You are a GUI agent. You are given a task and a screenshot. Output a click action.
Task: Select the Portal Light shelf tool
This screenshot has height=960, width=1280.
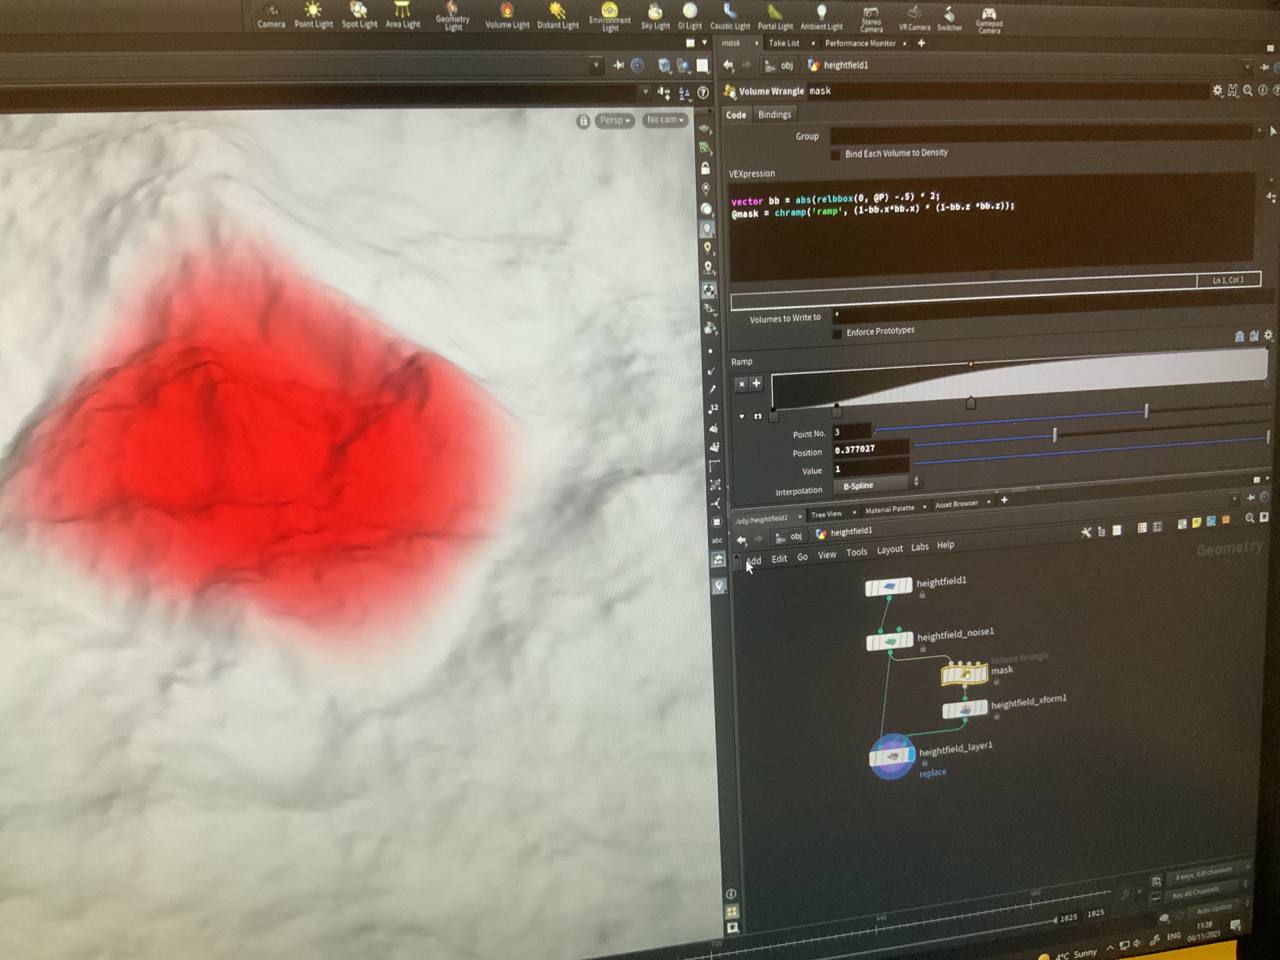coord(775,17)
